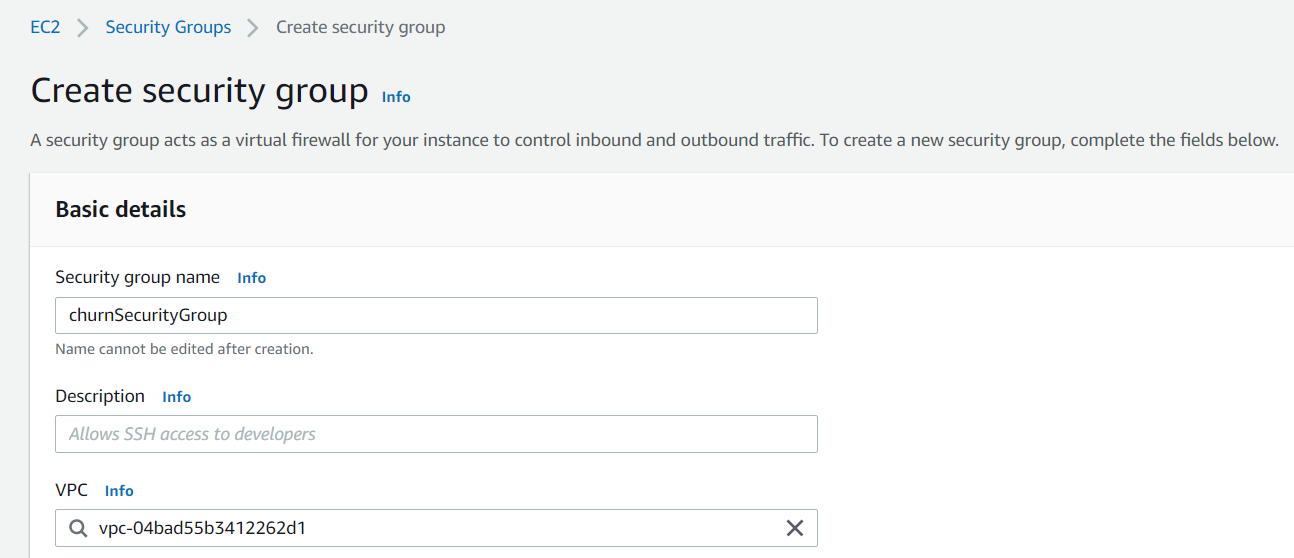Click the Description field label
The height and width of the screenshot is (558, 1294).
pos(100,396)
